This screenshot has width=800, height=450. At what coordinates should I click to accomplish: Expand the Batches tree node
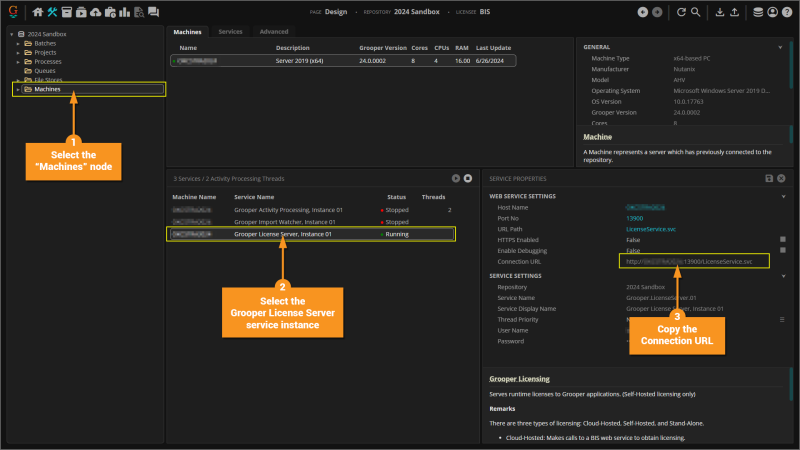click(18, 44)
